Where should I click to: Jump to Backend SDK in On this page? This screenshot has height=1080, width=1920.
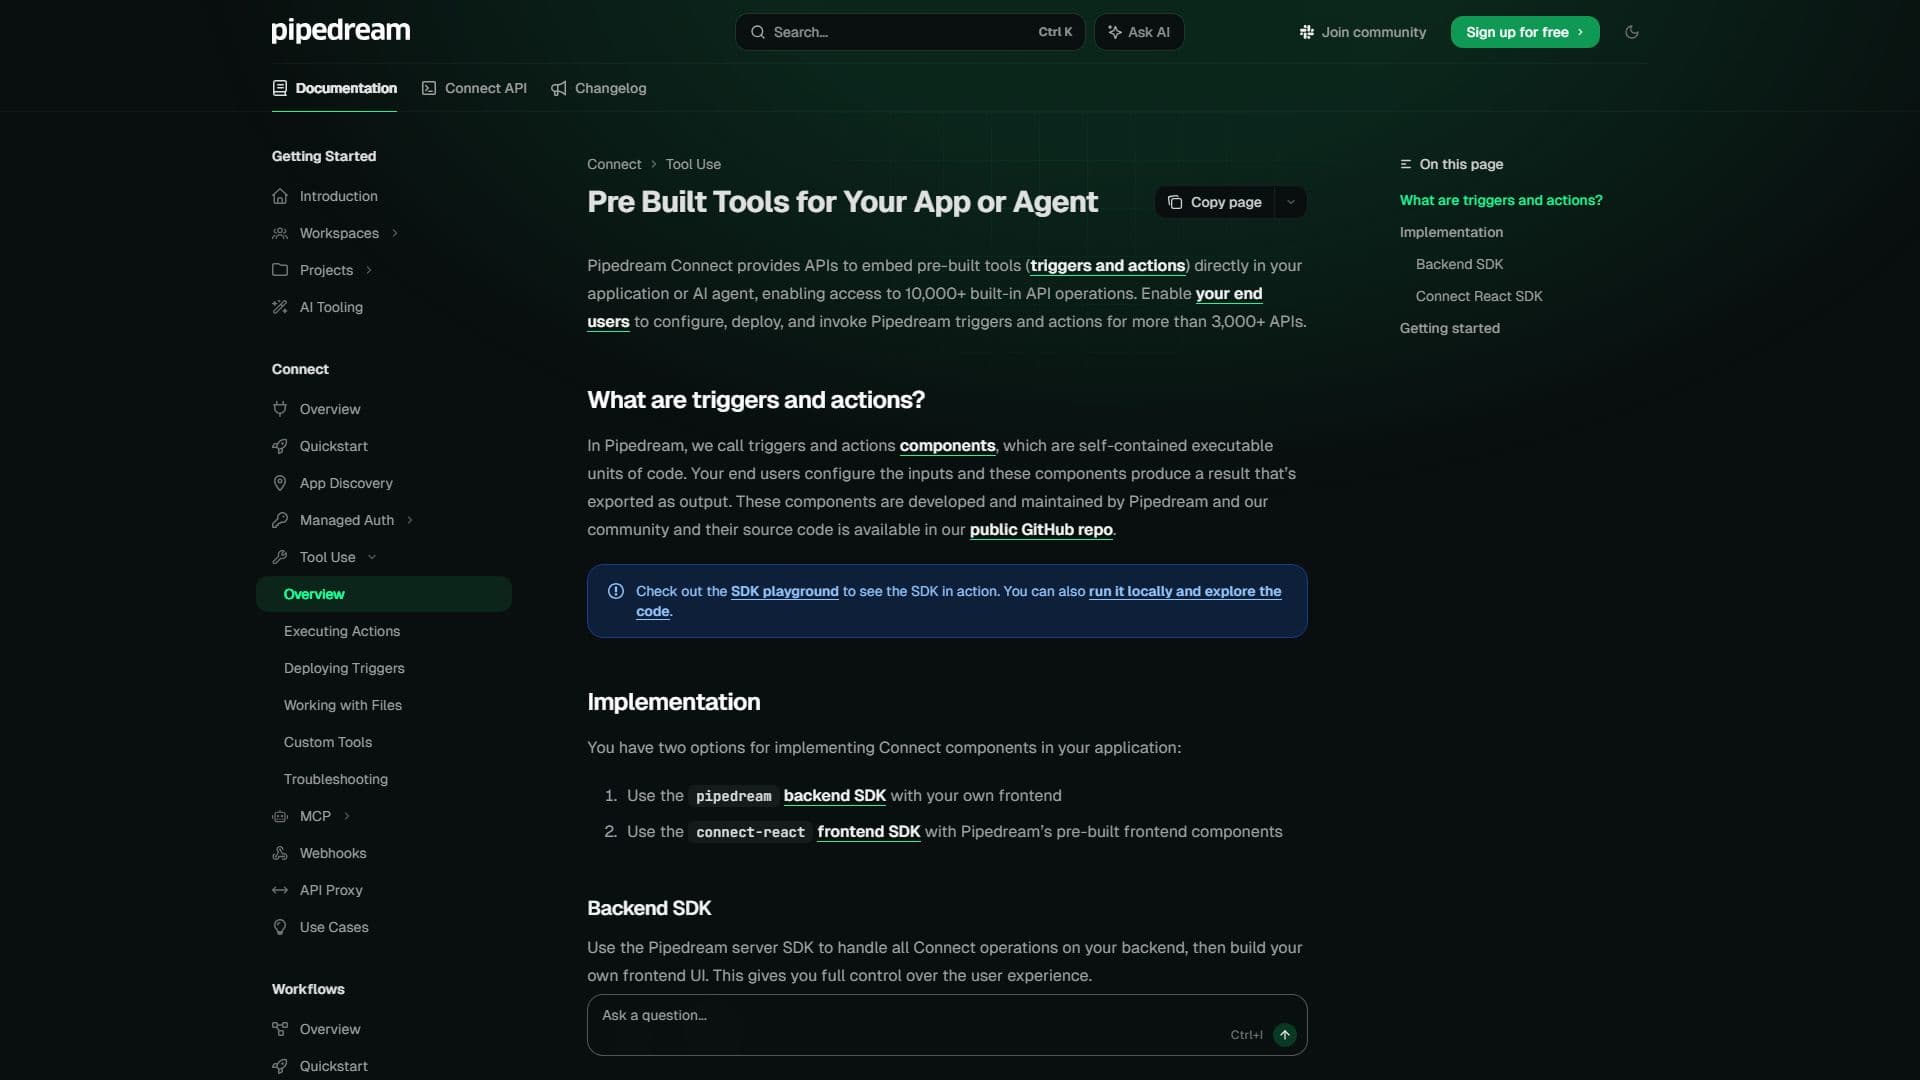(1459, 264)
